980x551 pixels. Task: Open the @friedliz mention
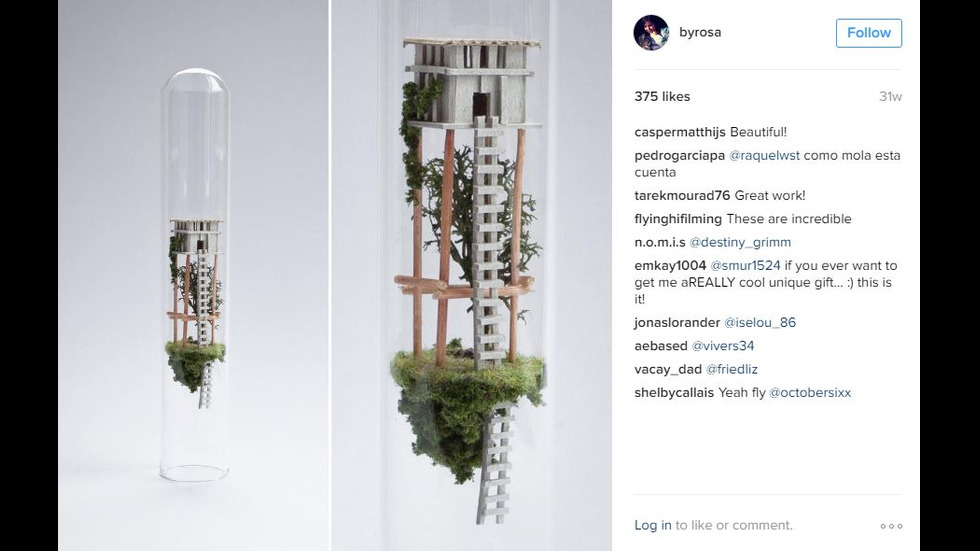click(731, 370)
